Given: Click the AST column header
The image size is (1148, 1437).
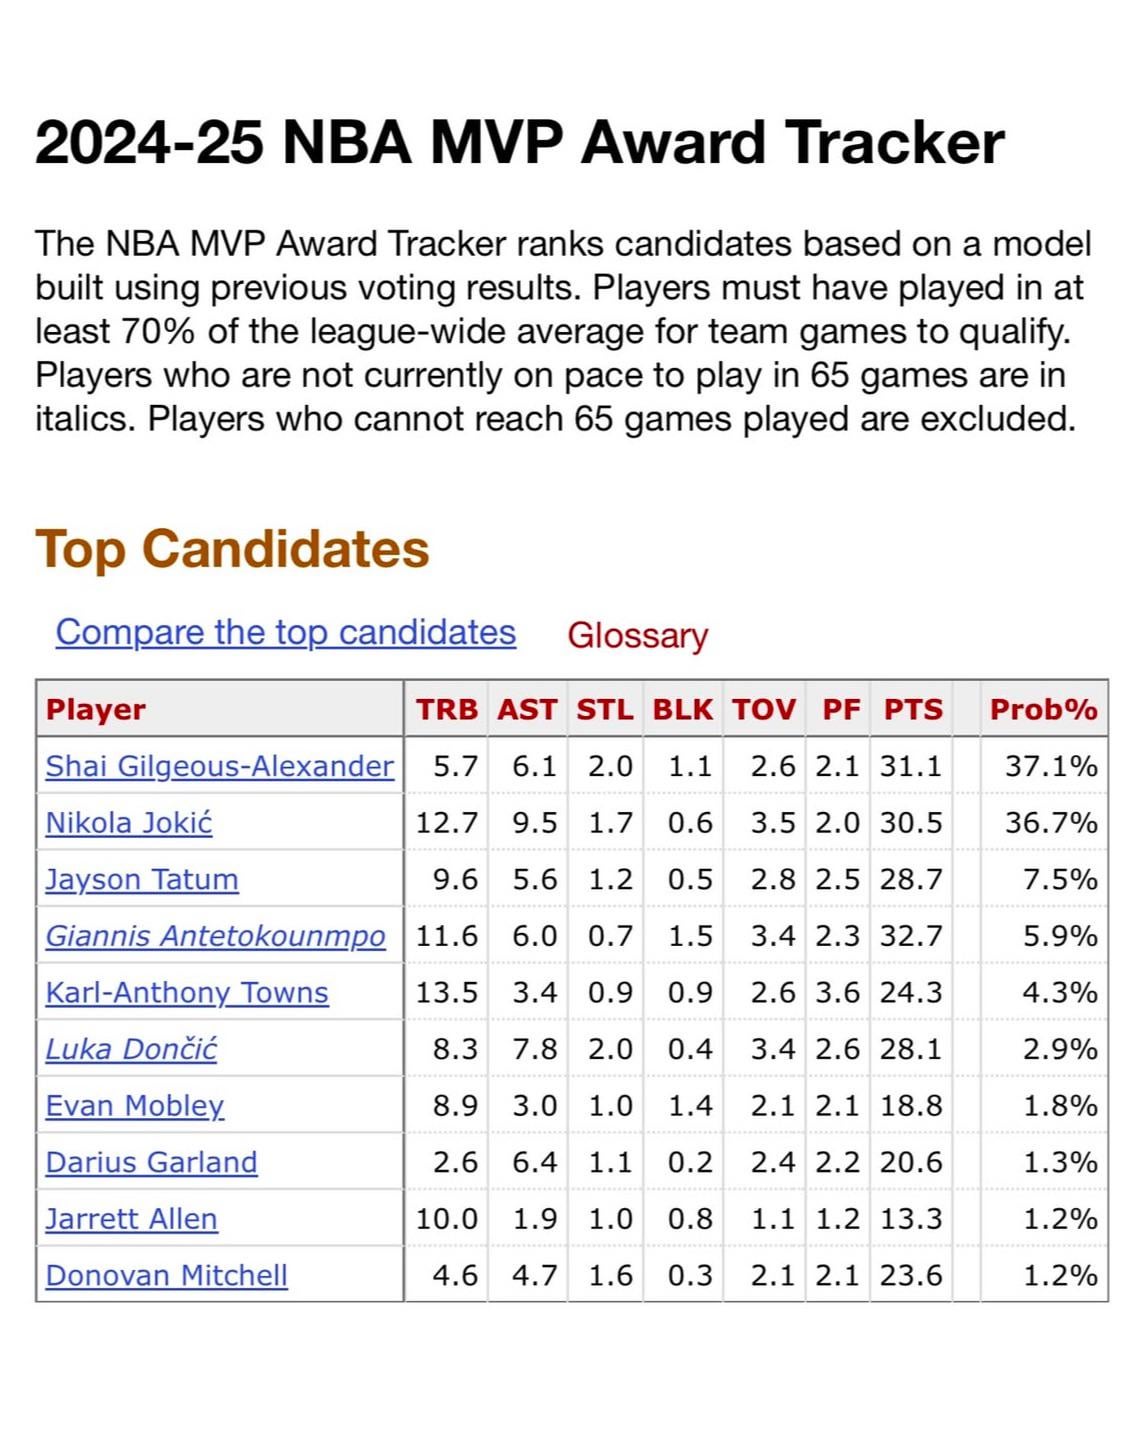Looking at the screenshot, I should [x=527, y=709].
